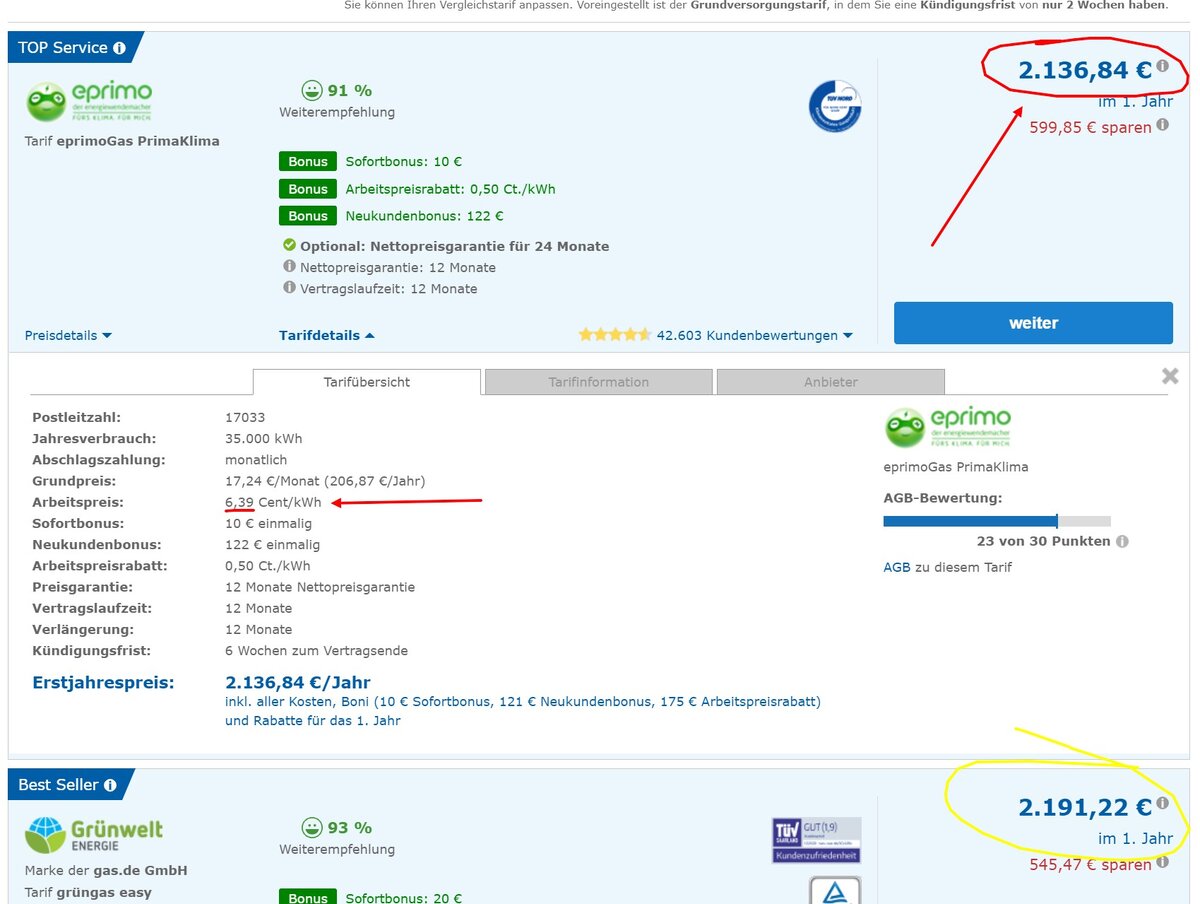Open the Anbieter tab
Screen dimensions: 1200x904
[x=831, y=382]
